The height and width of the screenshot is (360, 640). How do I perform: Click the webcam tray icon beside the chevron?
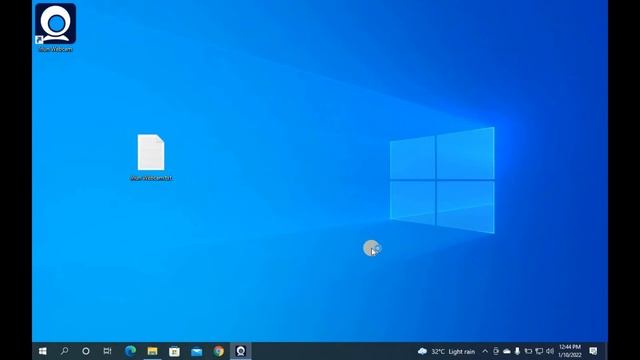click(x=496, y=351)
